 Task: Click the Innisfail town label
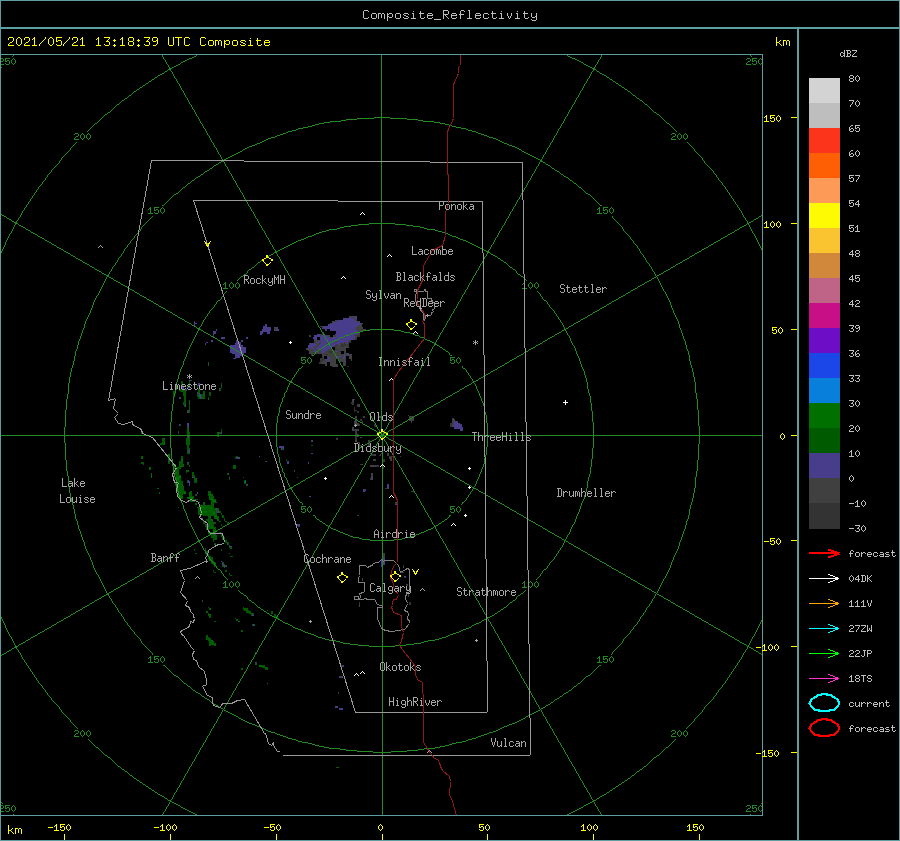coord(404,362)
